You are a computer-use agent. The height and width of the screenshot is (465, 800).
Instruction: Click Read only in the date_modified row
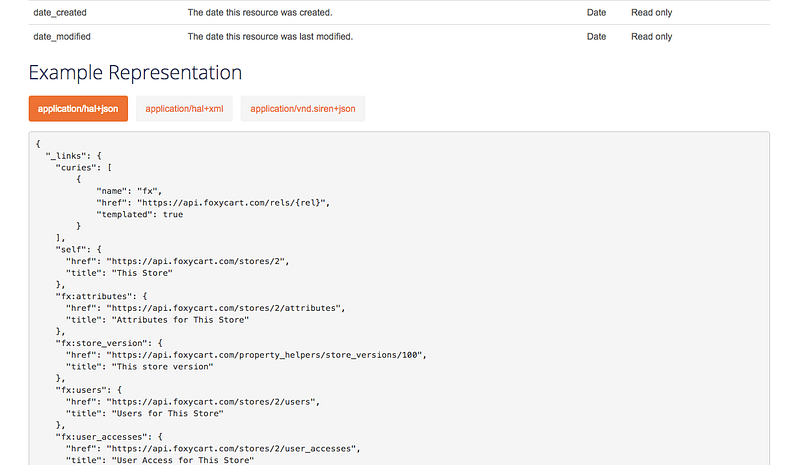pos(652,37)
